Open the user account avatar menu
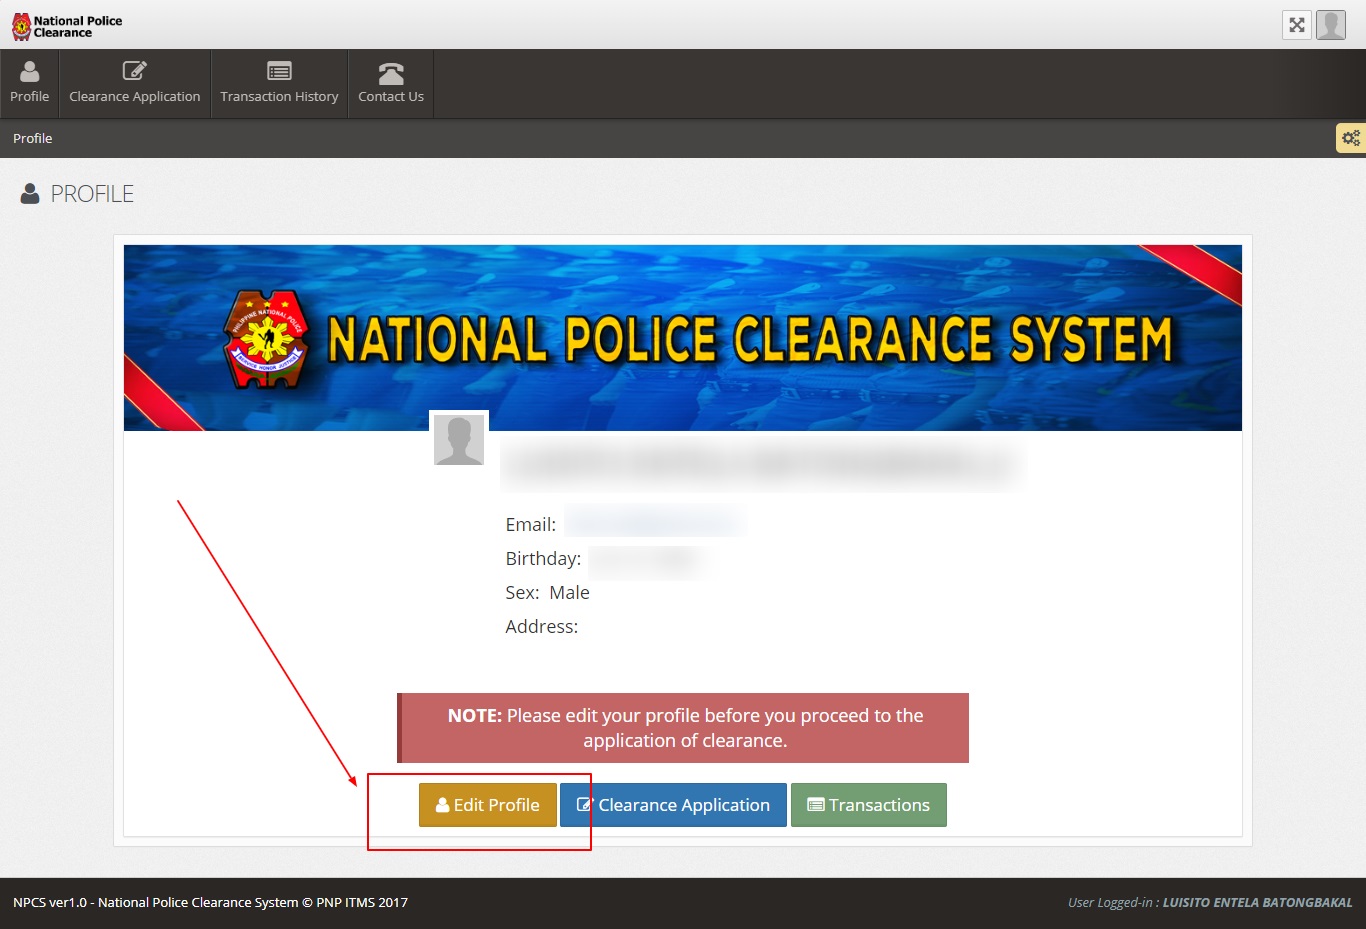Screen dimensions: 1366x929 (1331, 25)
